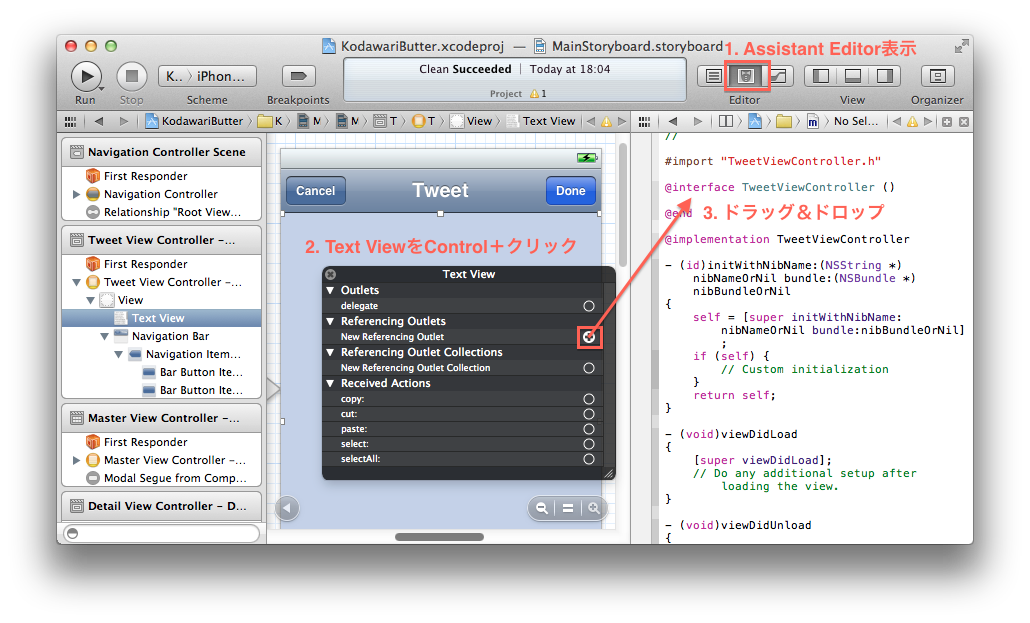Select the View segment in the jump bar
The image size is (1030, 623).
(x=473, y=121)
